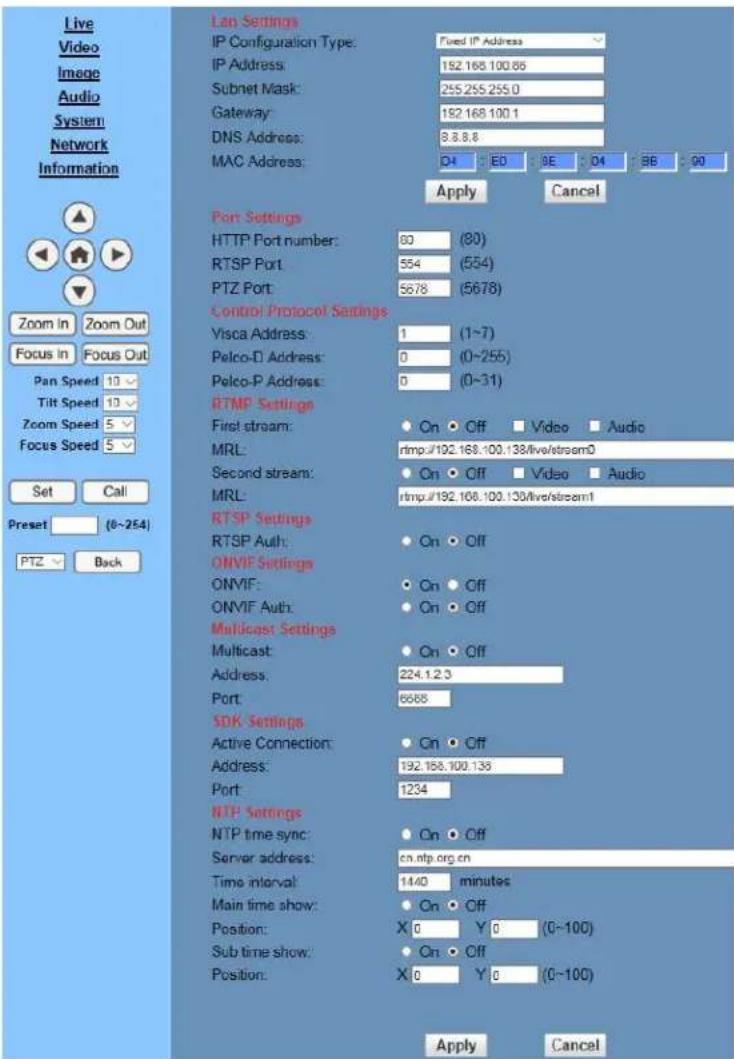This screenshot has height=1059, width=734.
Task: Enable Audio for Second stream
Action: 594,473
